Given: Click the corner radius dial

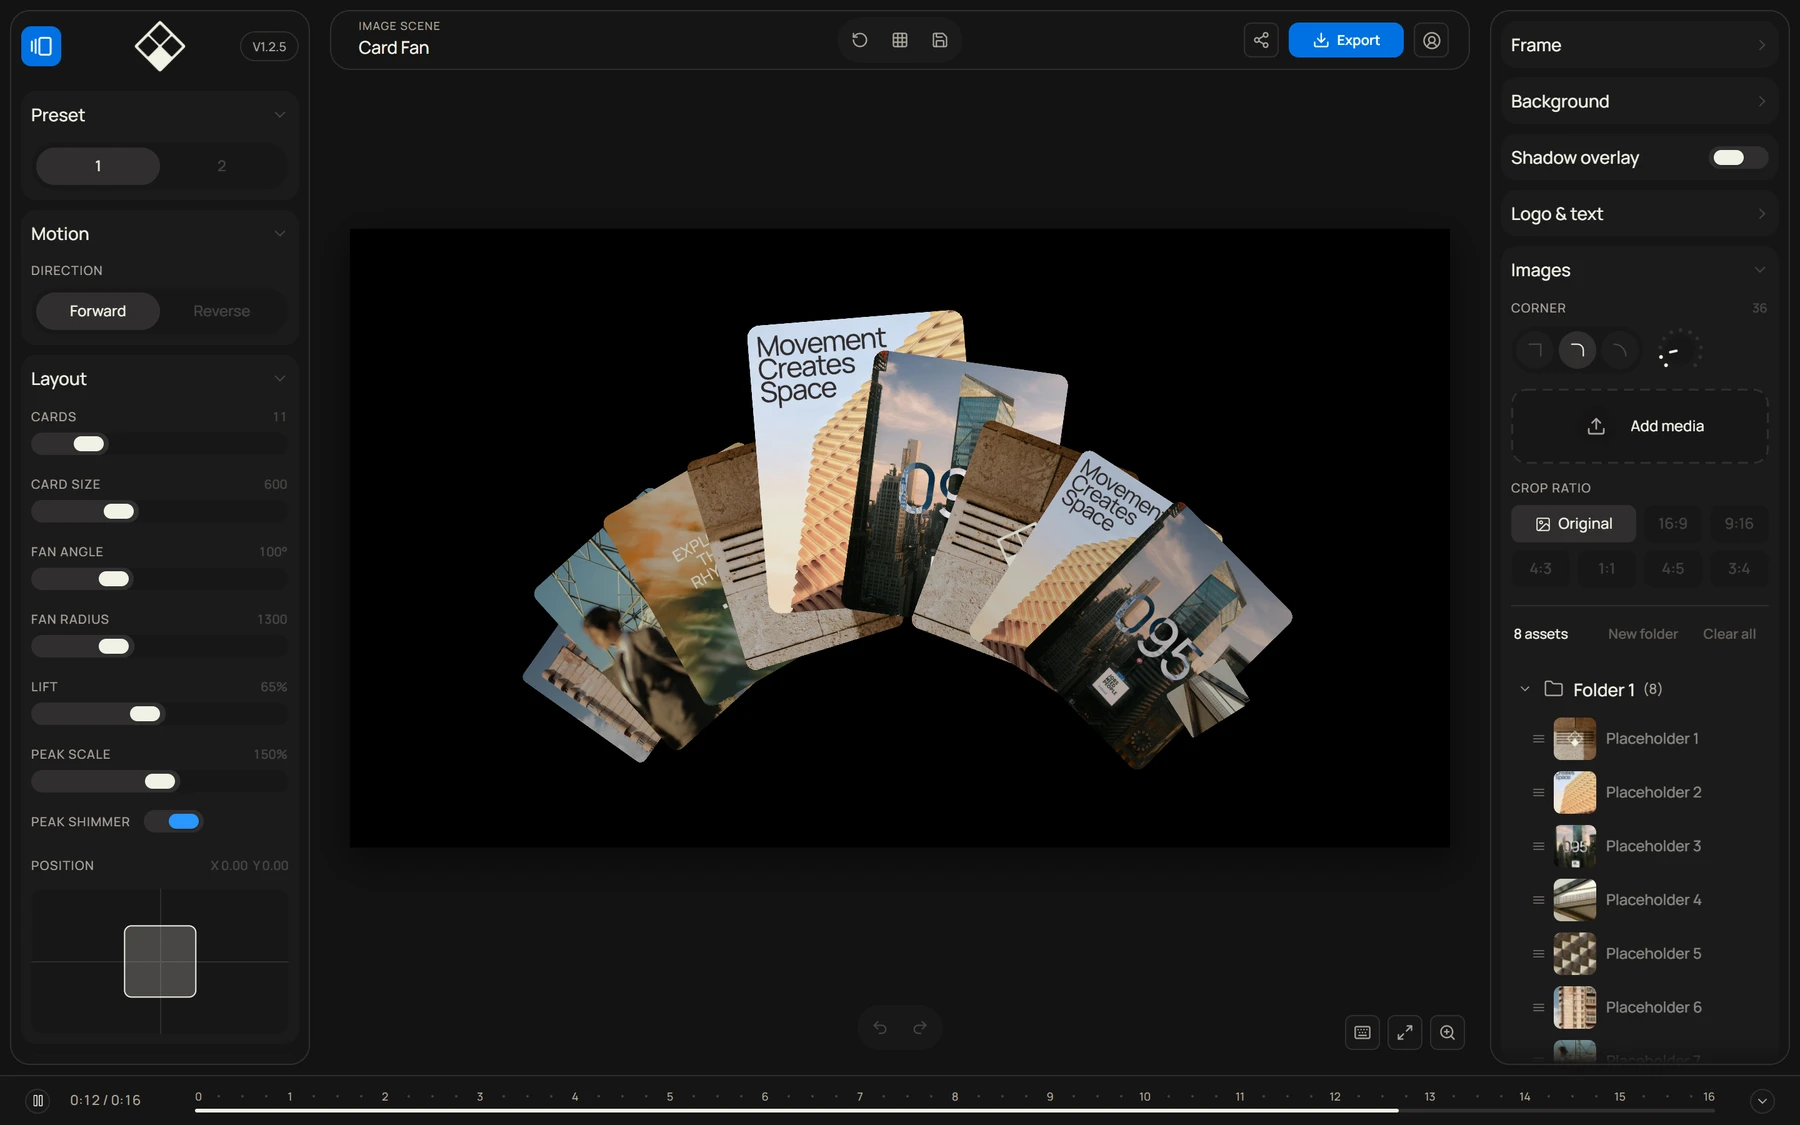Looking at the screenshot, I should [1680, 351].
